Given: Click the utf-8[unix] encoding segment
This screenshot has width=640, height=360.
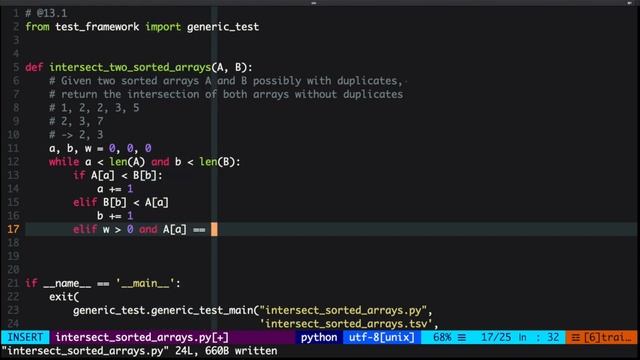Looking at the screenshot, I should (x=381, y=337).
